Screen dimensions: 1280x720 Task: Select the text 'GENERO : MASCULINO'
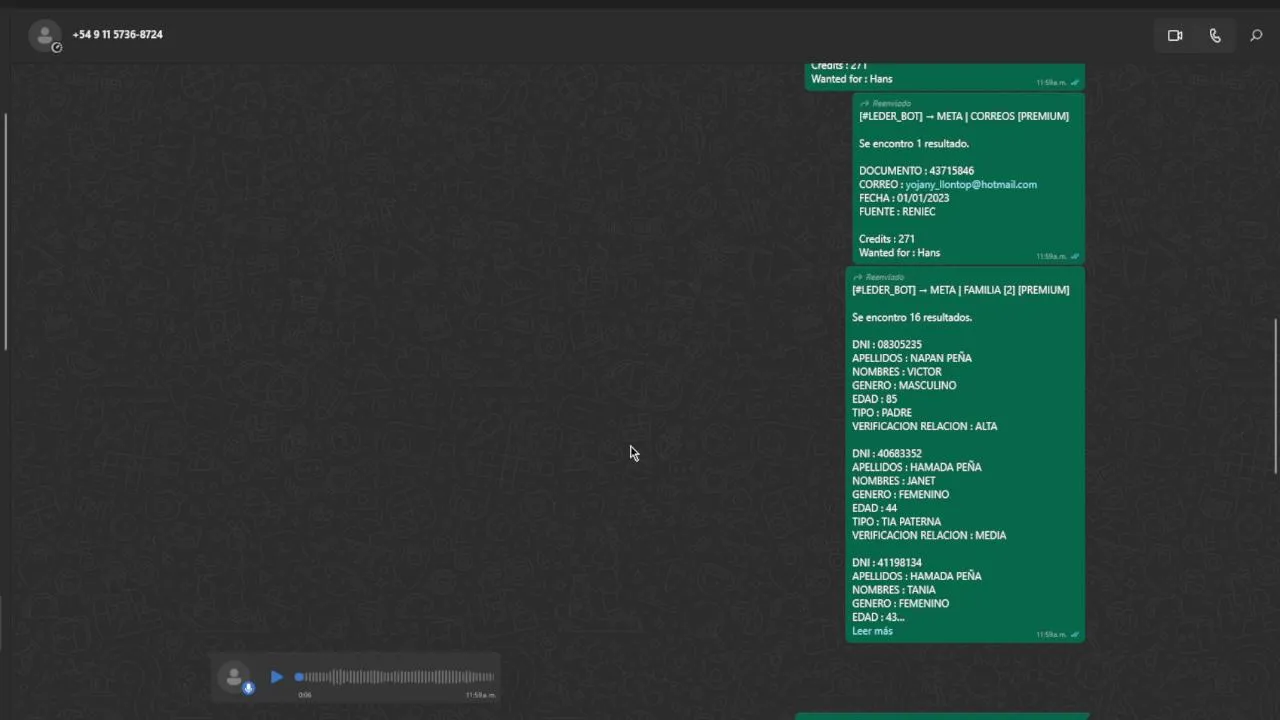(x=904, y=385)
